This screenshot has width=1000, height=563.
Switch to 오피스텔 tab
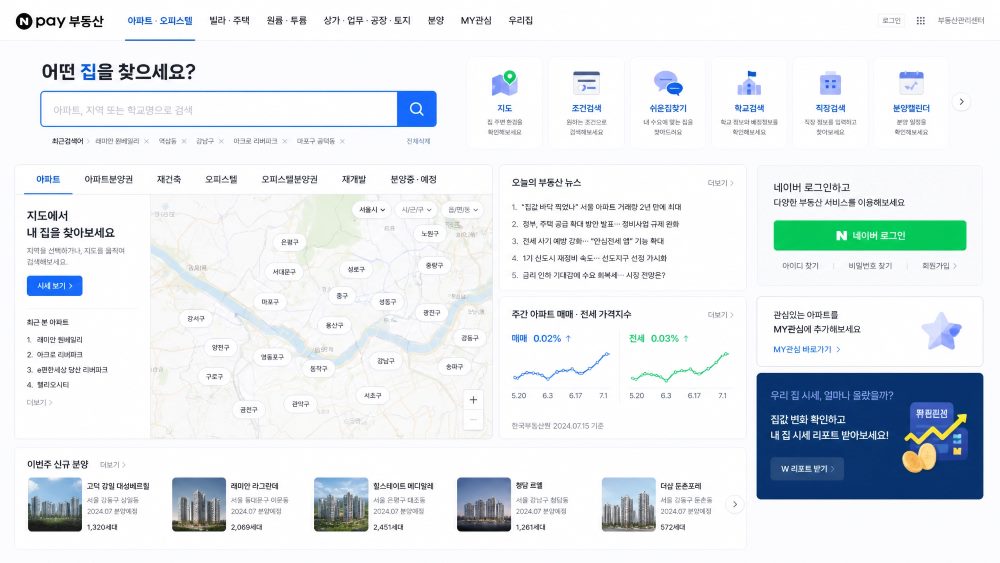221,179
